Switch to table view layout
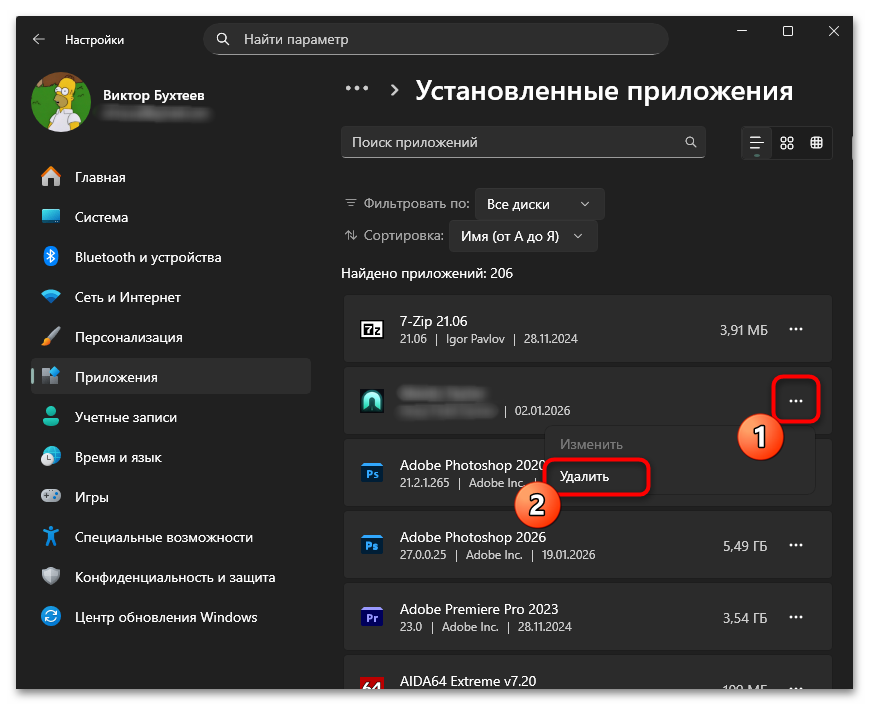Screen dimensions: 869x705 point(816,143)
